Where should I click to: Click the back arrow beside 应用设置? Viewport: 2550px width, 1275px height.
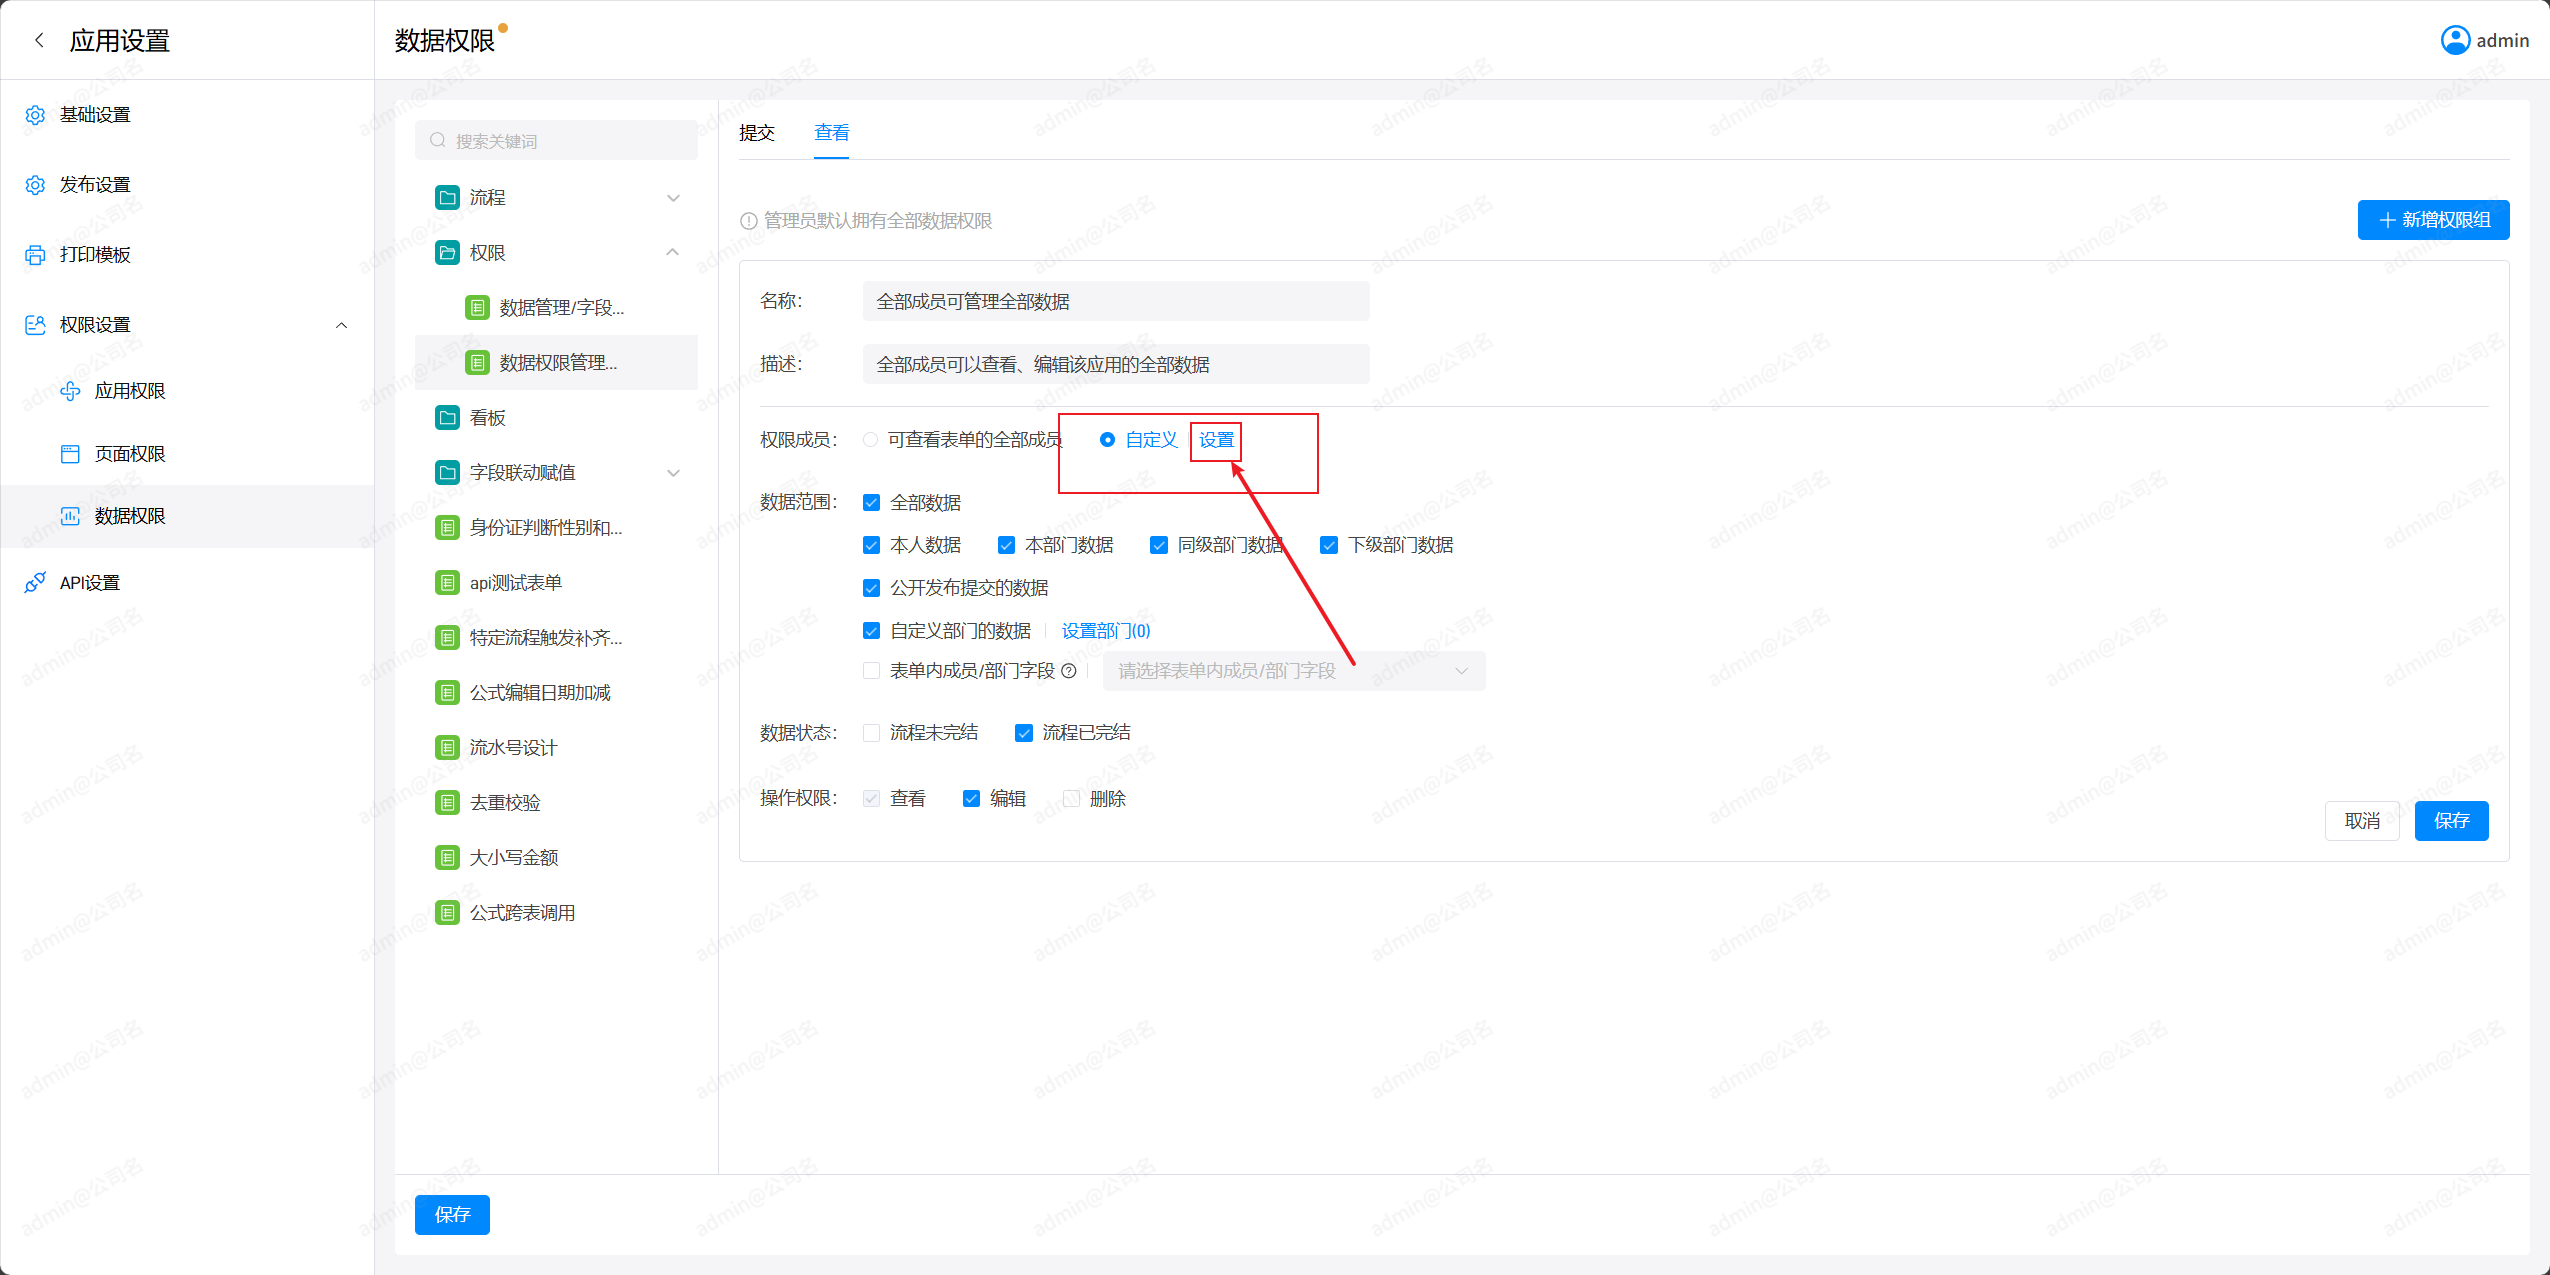[39, 40]
